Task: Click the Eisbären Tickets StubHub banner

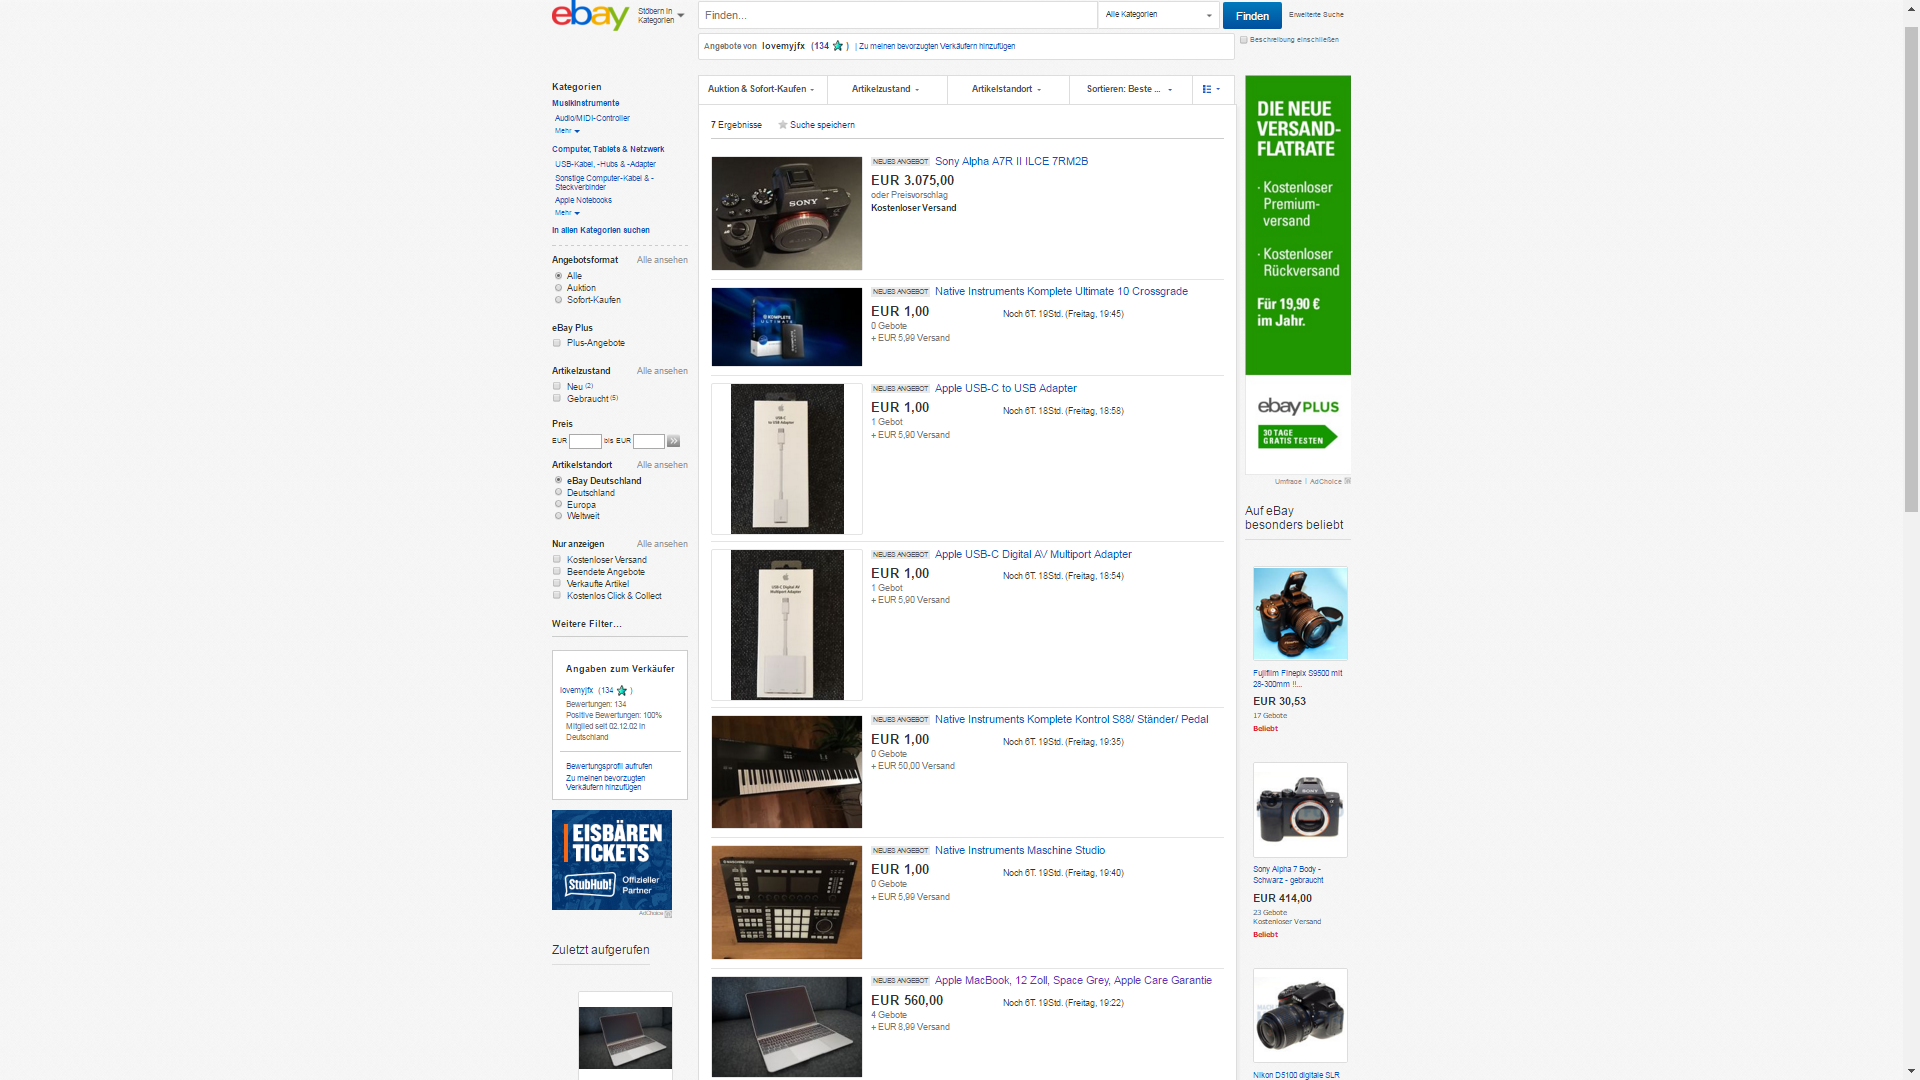Action: tap(612, 860)
